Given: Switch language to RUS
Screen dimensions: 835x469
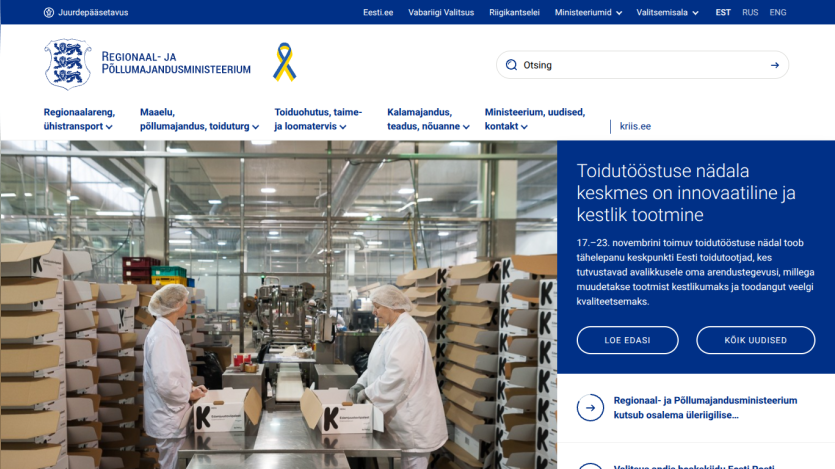Looking at the screenshot, I should click(x=750, y=12).
